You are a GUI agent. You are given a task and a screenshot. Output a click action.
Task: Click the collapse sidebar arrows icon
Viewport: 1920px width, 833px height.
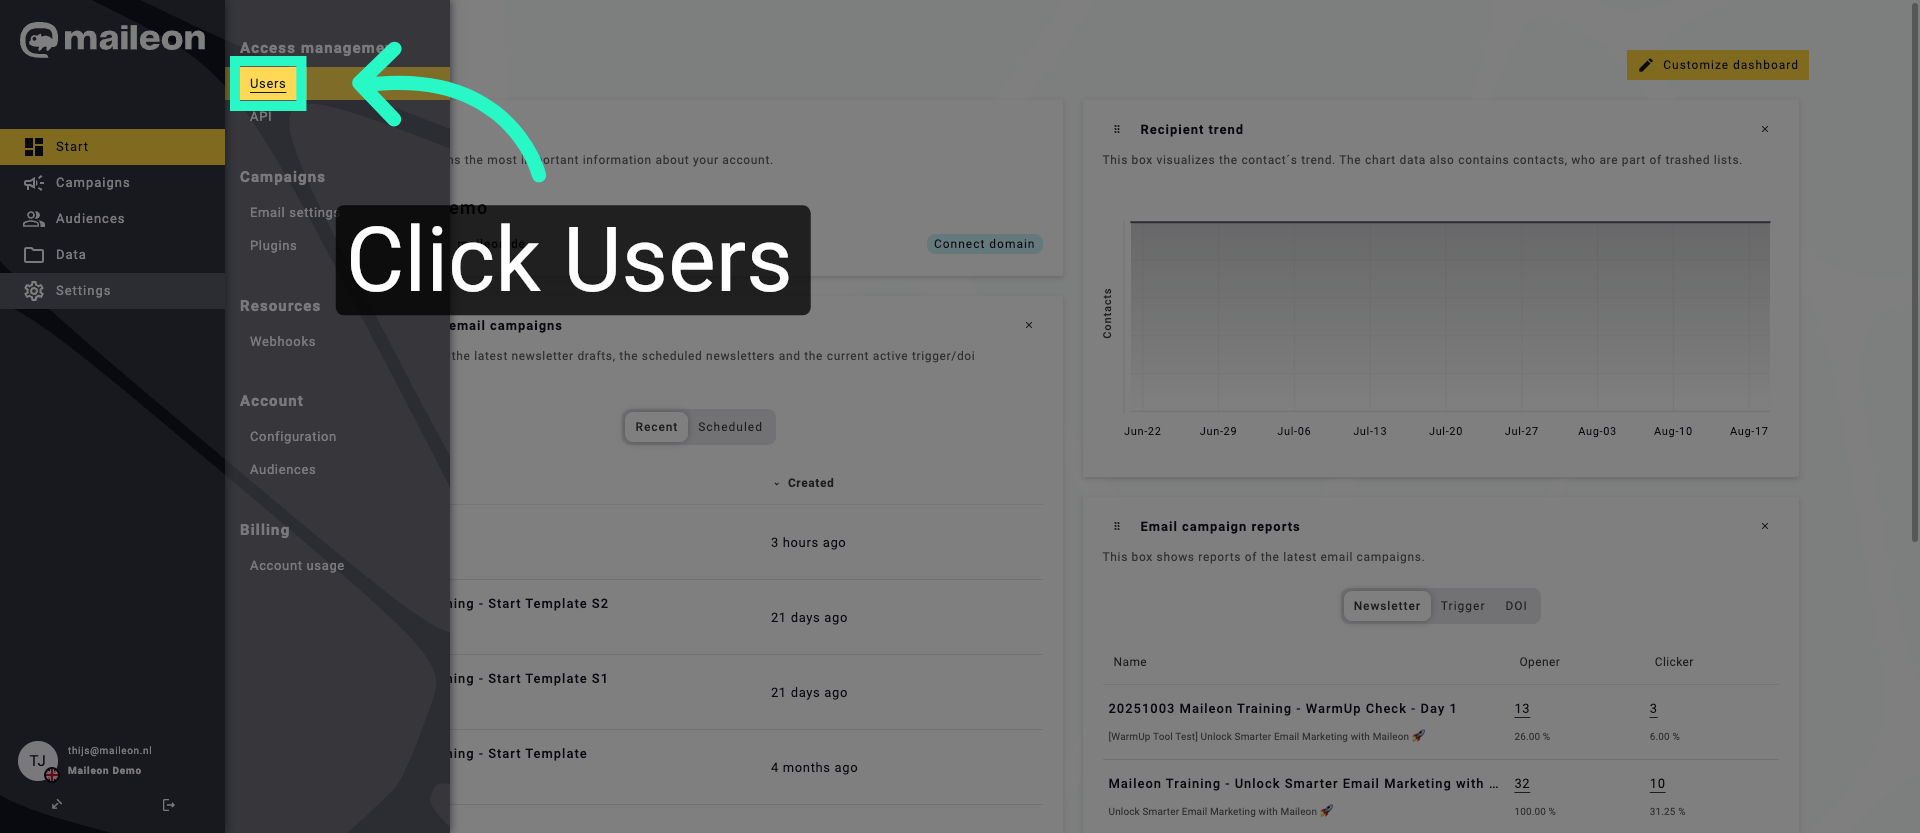[57, 805]
